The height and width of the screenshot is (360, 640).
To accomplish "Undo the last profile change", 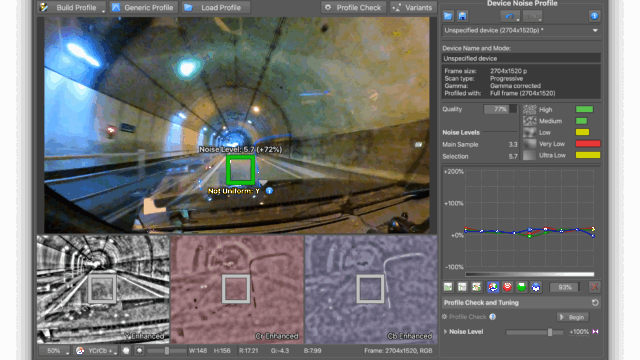I will pos(510,16).
